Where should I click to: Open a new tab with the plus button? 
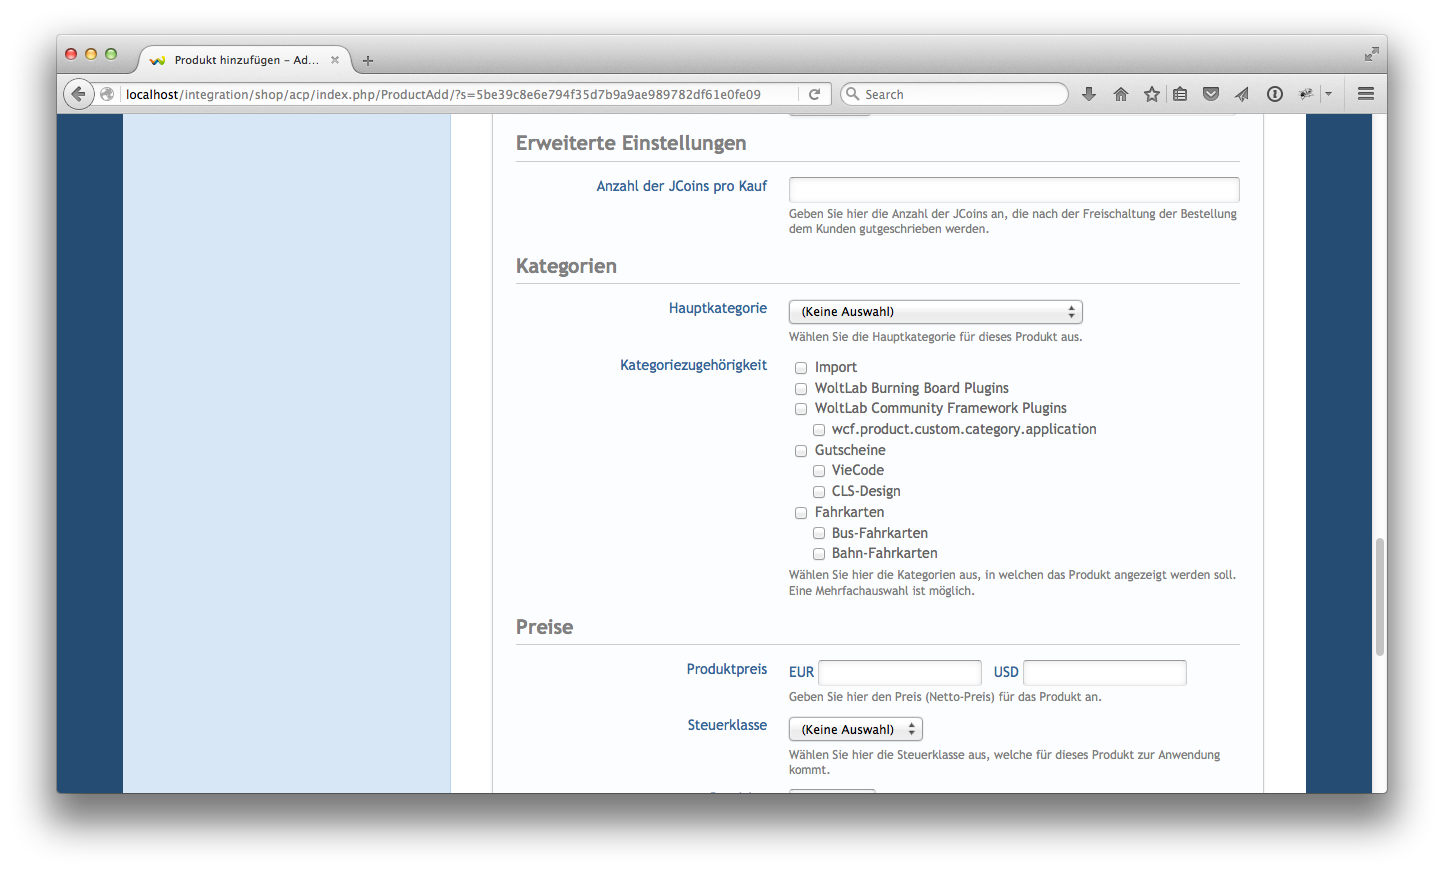click(x=368, y=61)
